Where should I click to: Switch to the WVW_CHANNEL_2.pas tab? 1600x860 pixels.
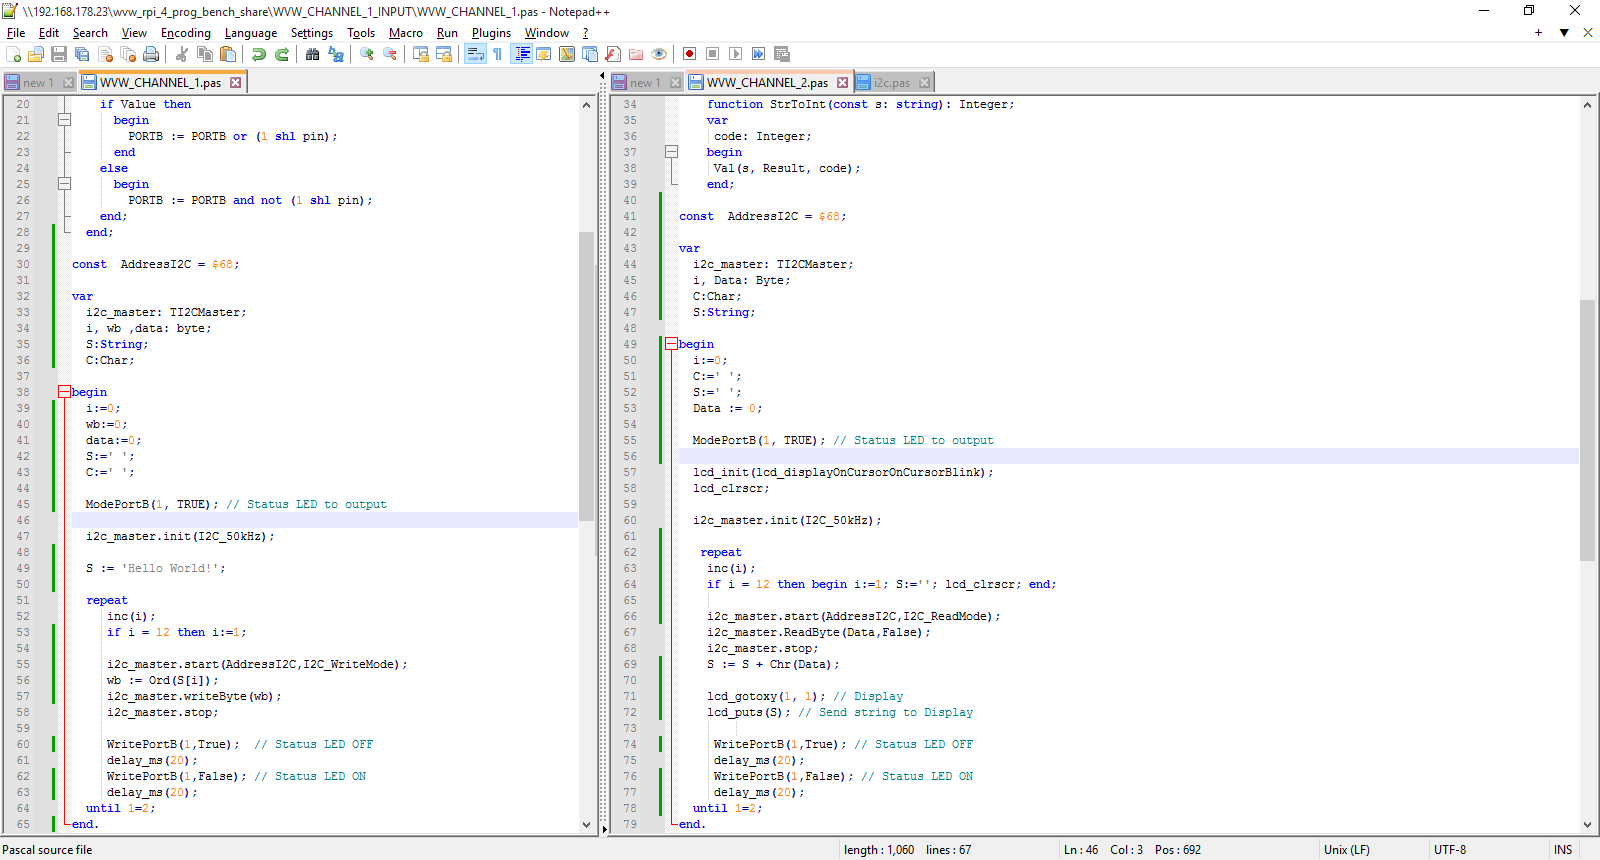coord(766,83)
